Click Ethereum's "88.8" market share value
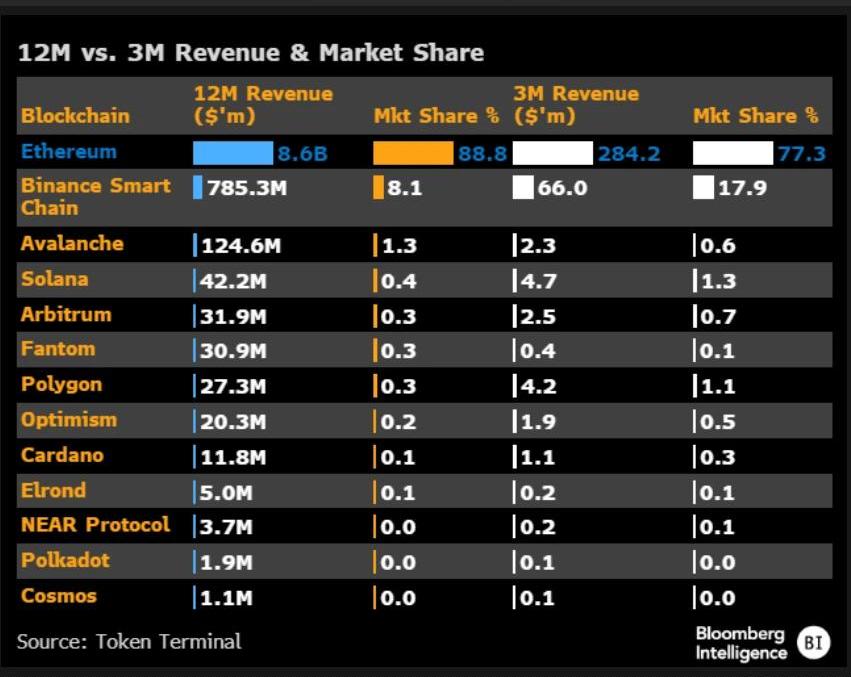Viewport: 851px width, 677px height. pos(482,154)
